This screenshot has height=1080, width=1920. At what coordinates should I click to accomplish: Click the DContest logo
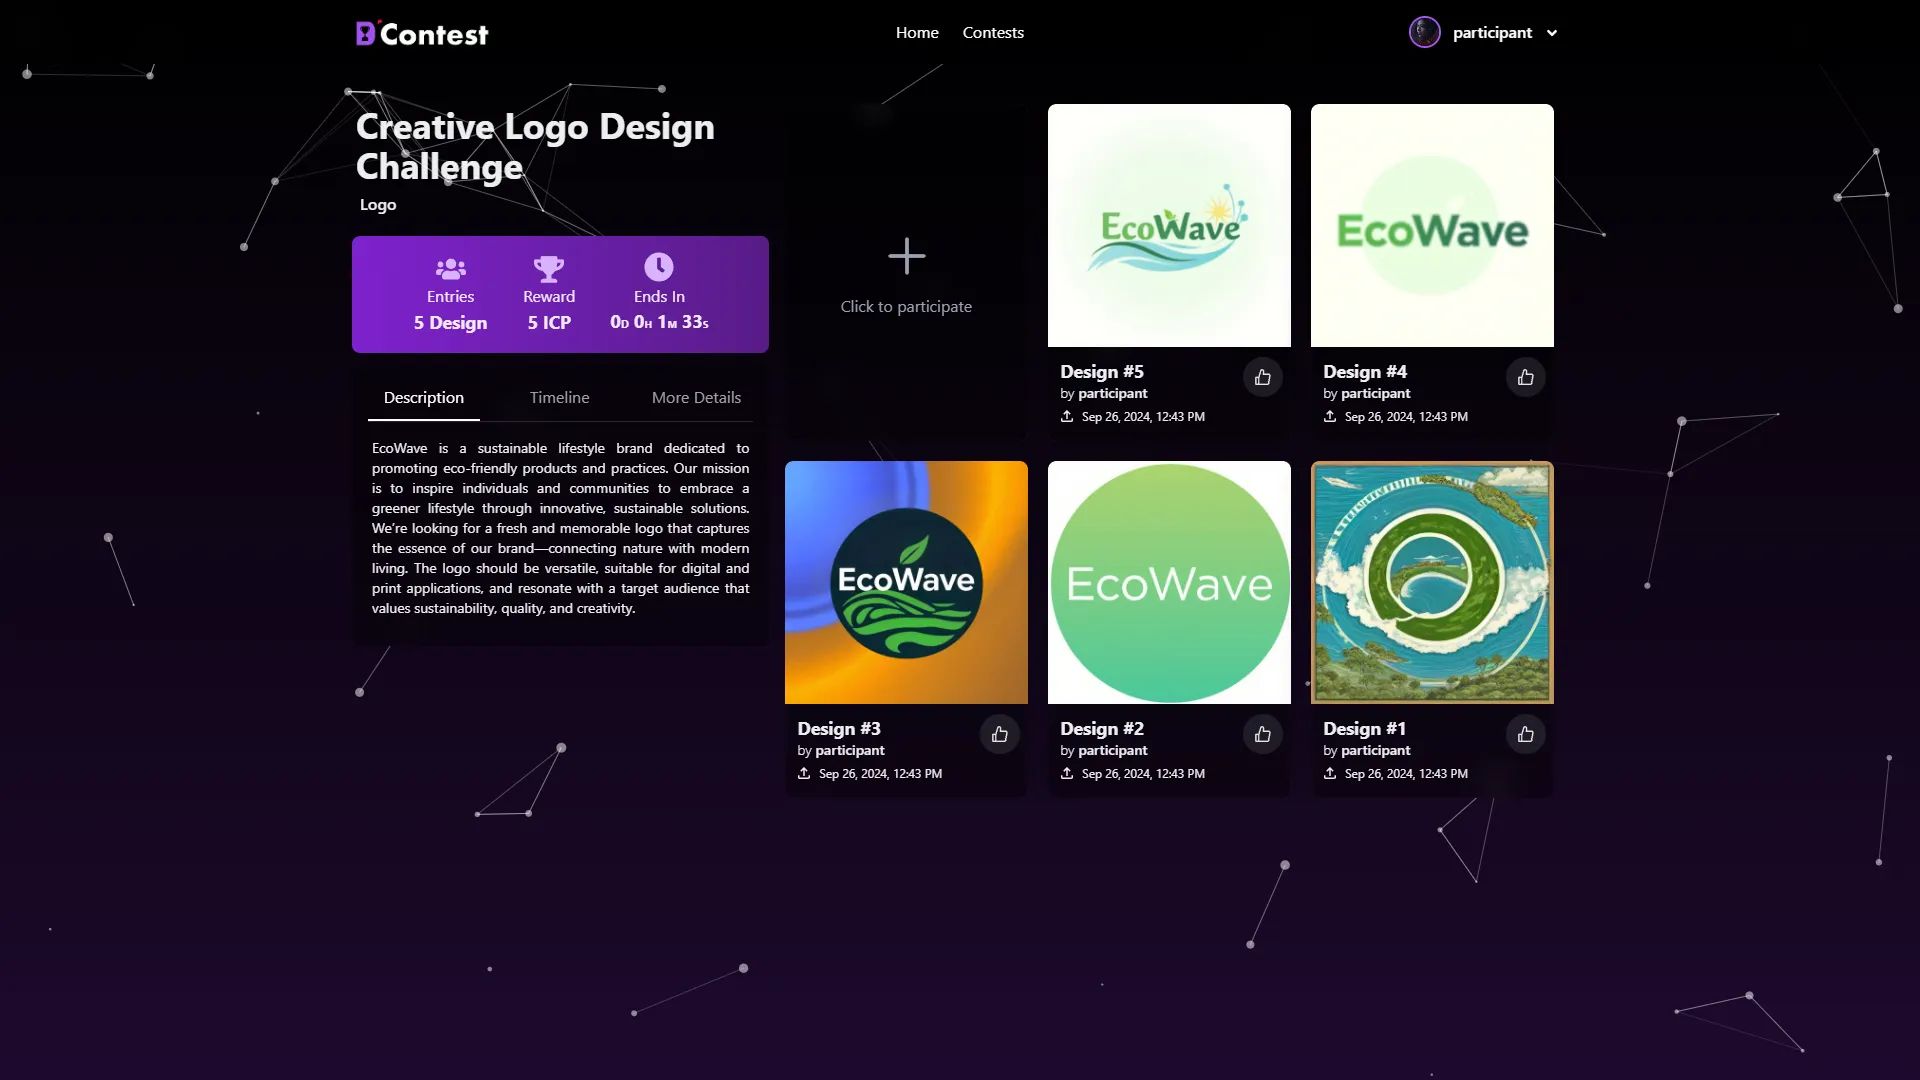click(422, 34)
